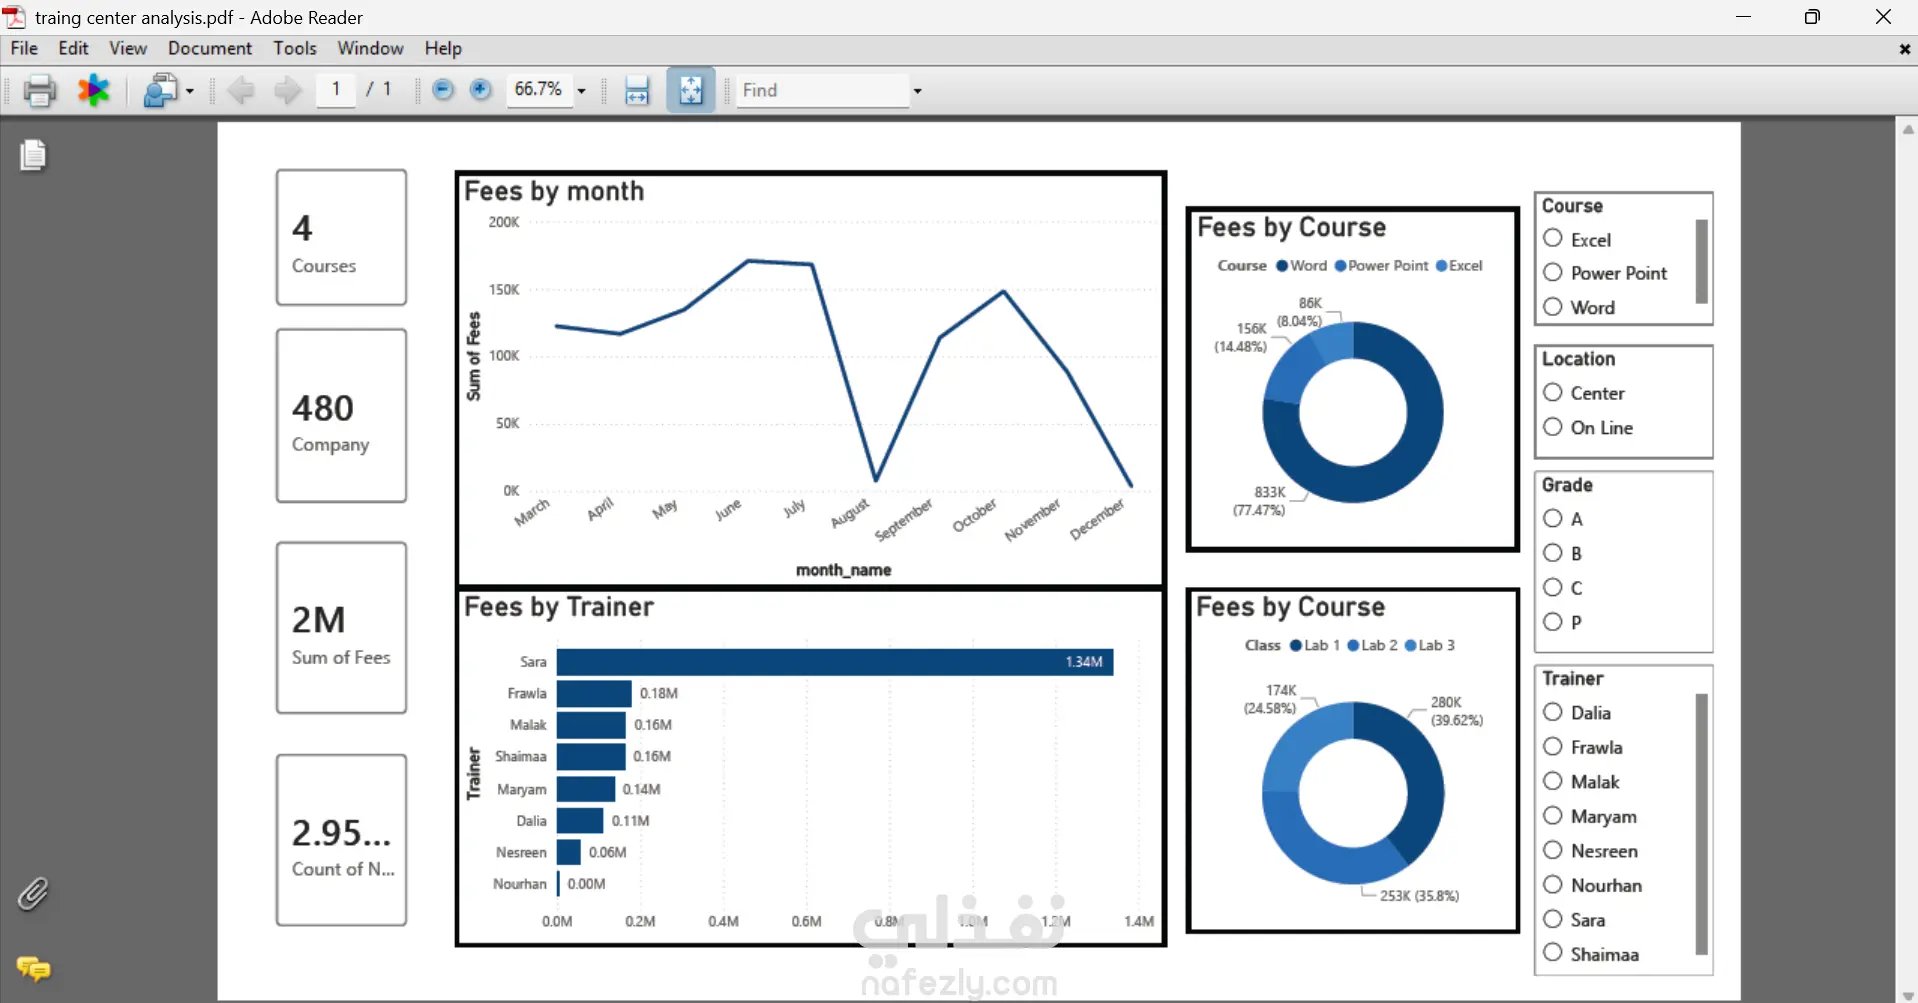The image size is (1918, 1003).
Task: Open the Edit menu
Action: tap(73, 48)
